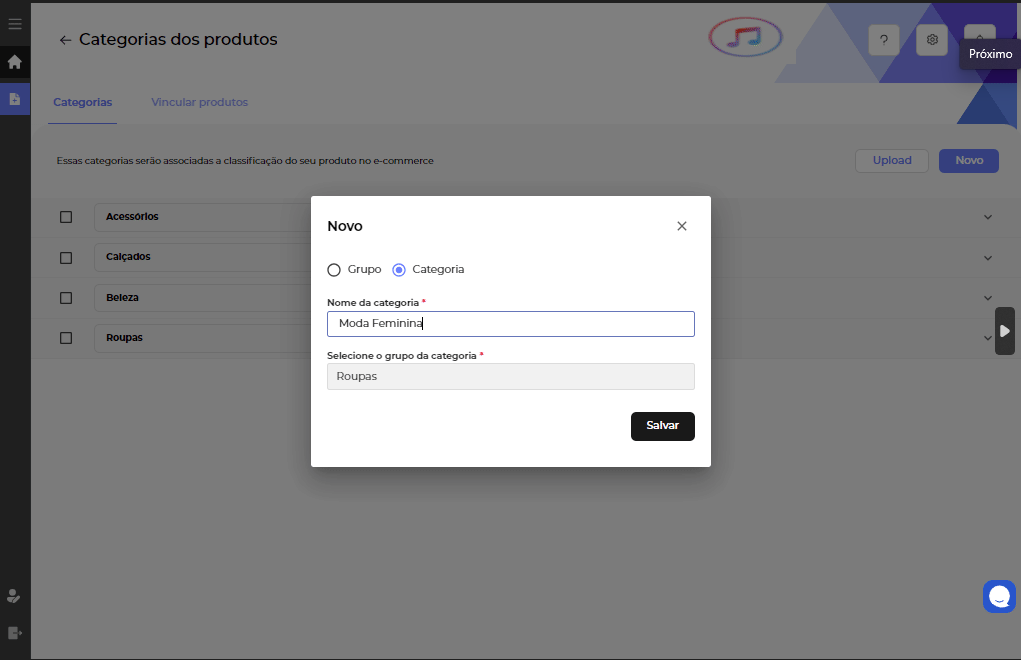Tick the checkbox next to Acessórios
1021x660 pixels.
pyautogui.click(x=66, y=217)
